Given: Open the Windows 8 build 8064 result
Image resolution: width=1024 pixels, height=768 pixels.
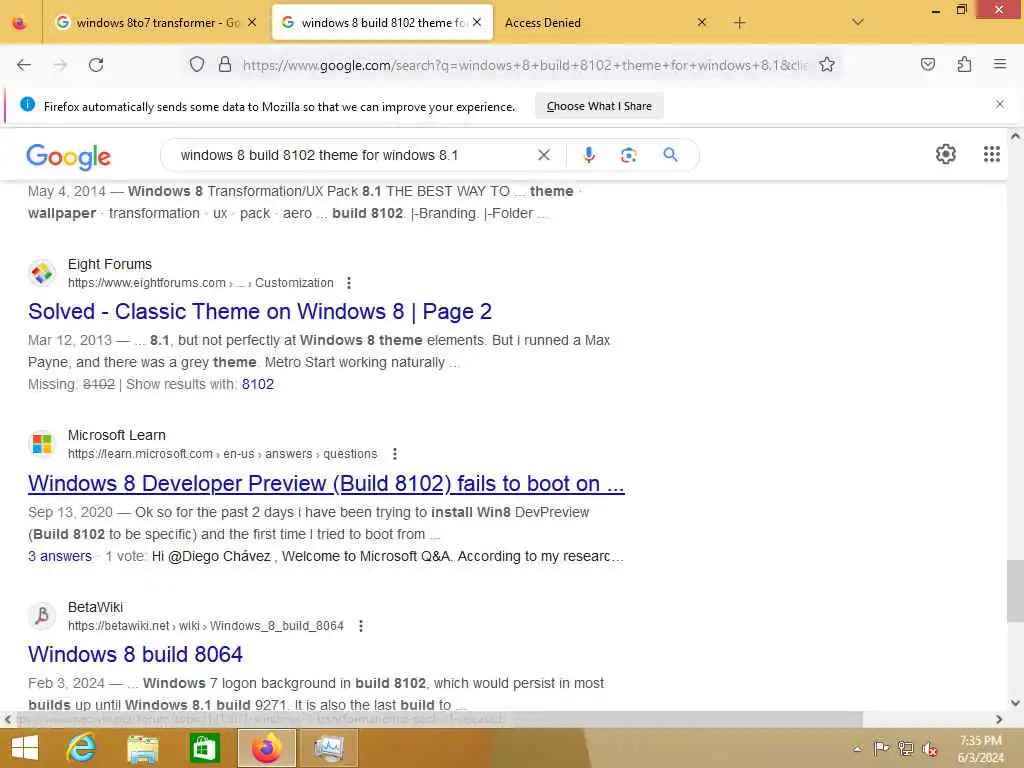Looking at the screenshot, I should (x=135, y=654).
